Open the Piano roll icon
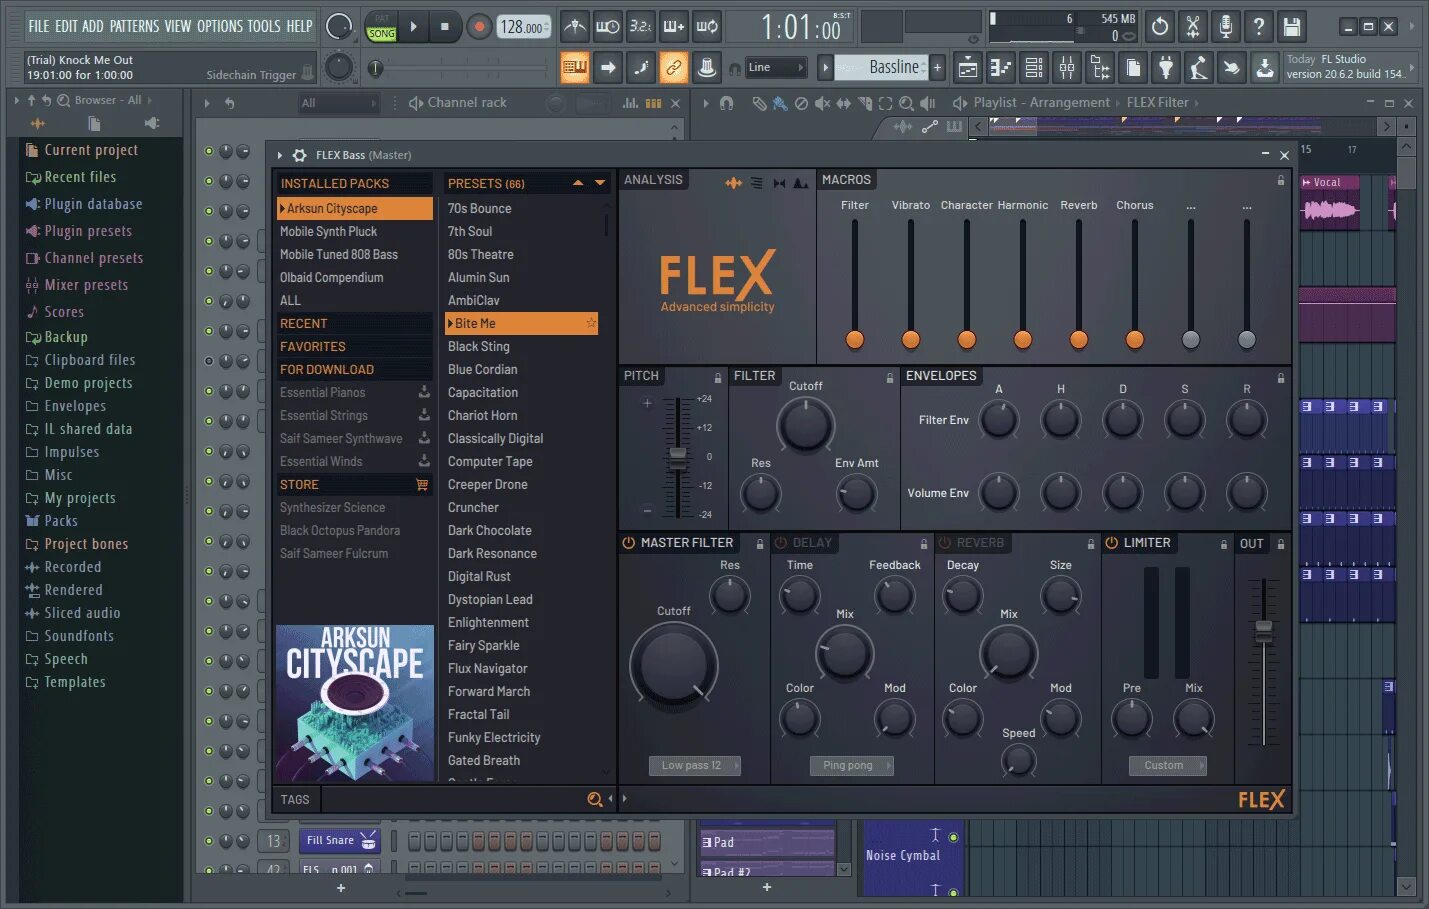 pos(1000,68)
